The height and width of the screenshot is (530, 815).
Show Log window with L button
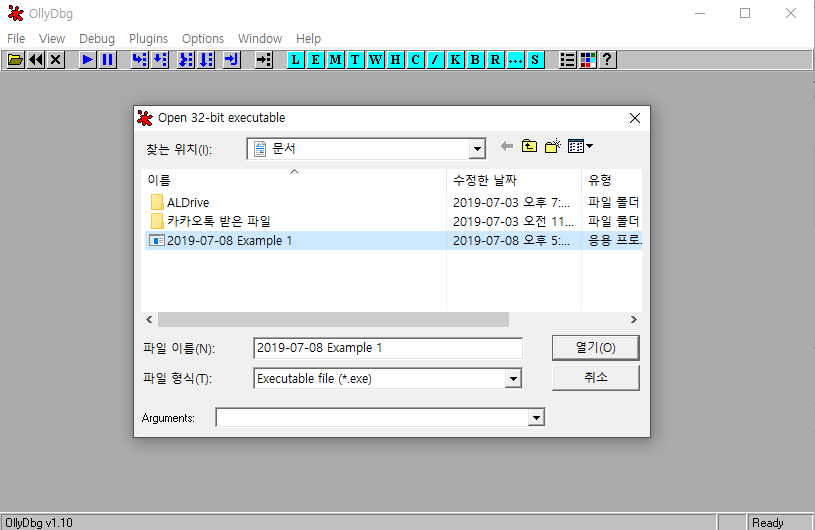(296, 60)
